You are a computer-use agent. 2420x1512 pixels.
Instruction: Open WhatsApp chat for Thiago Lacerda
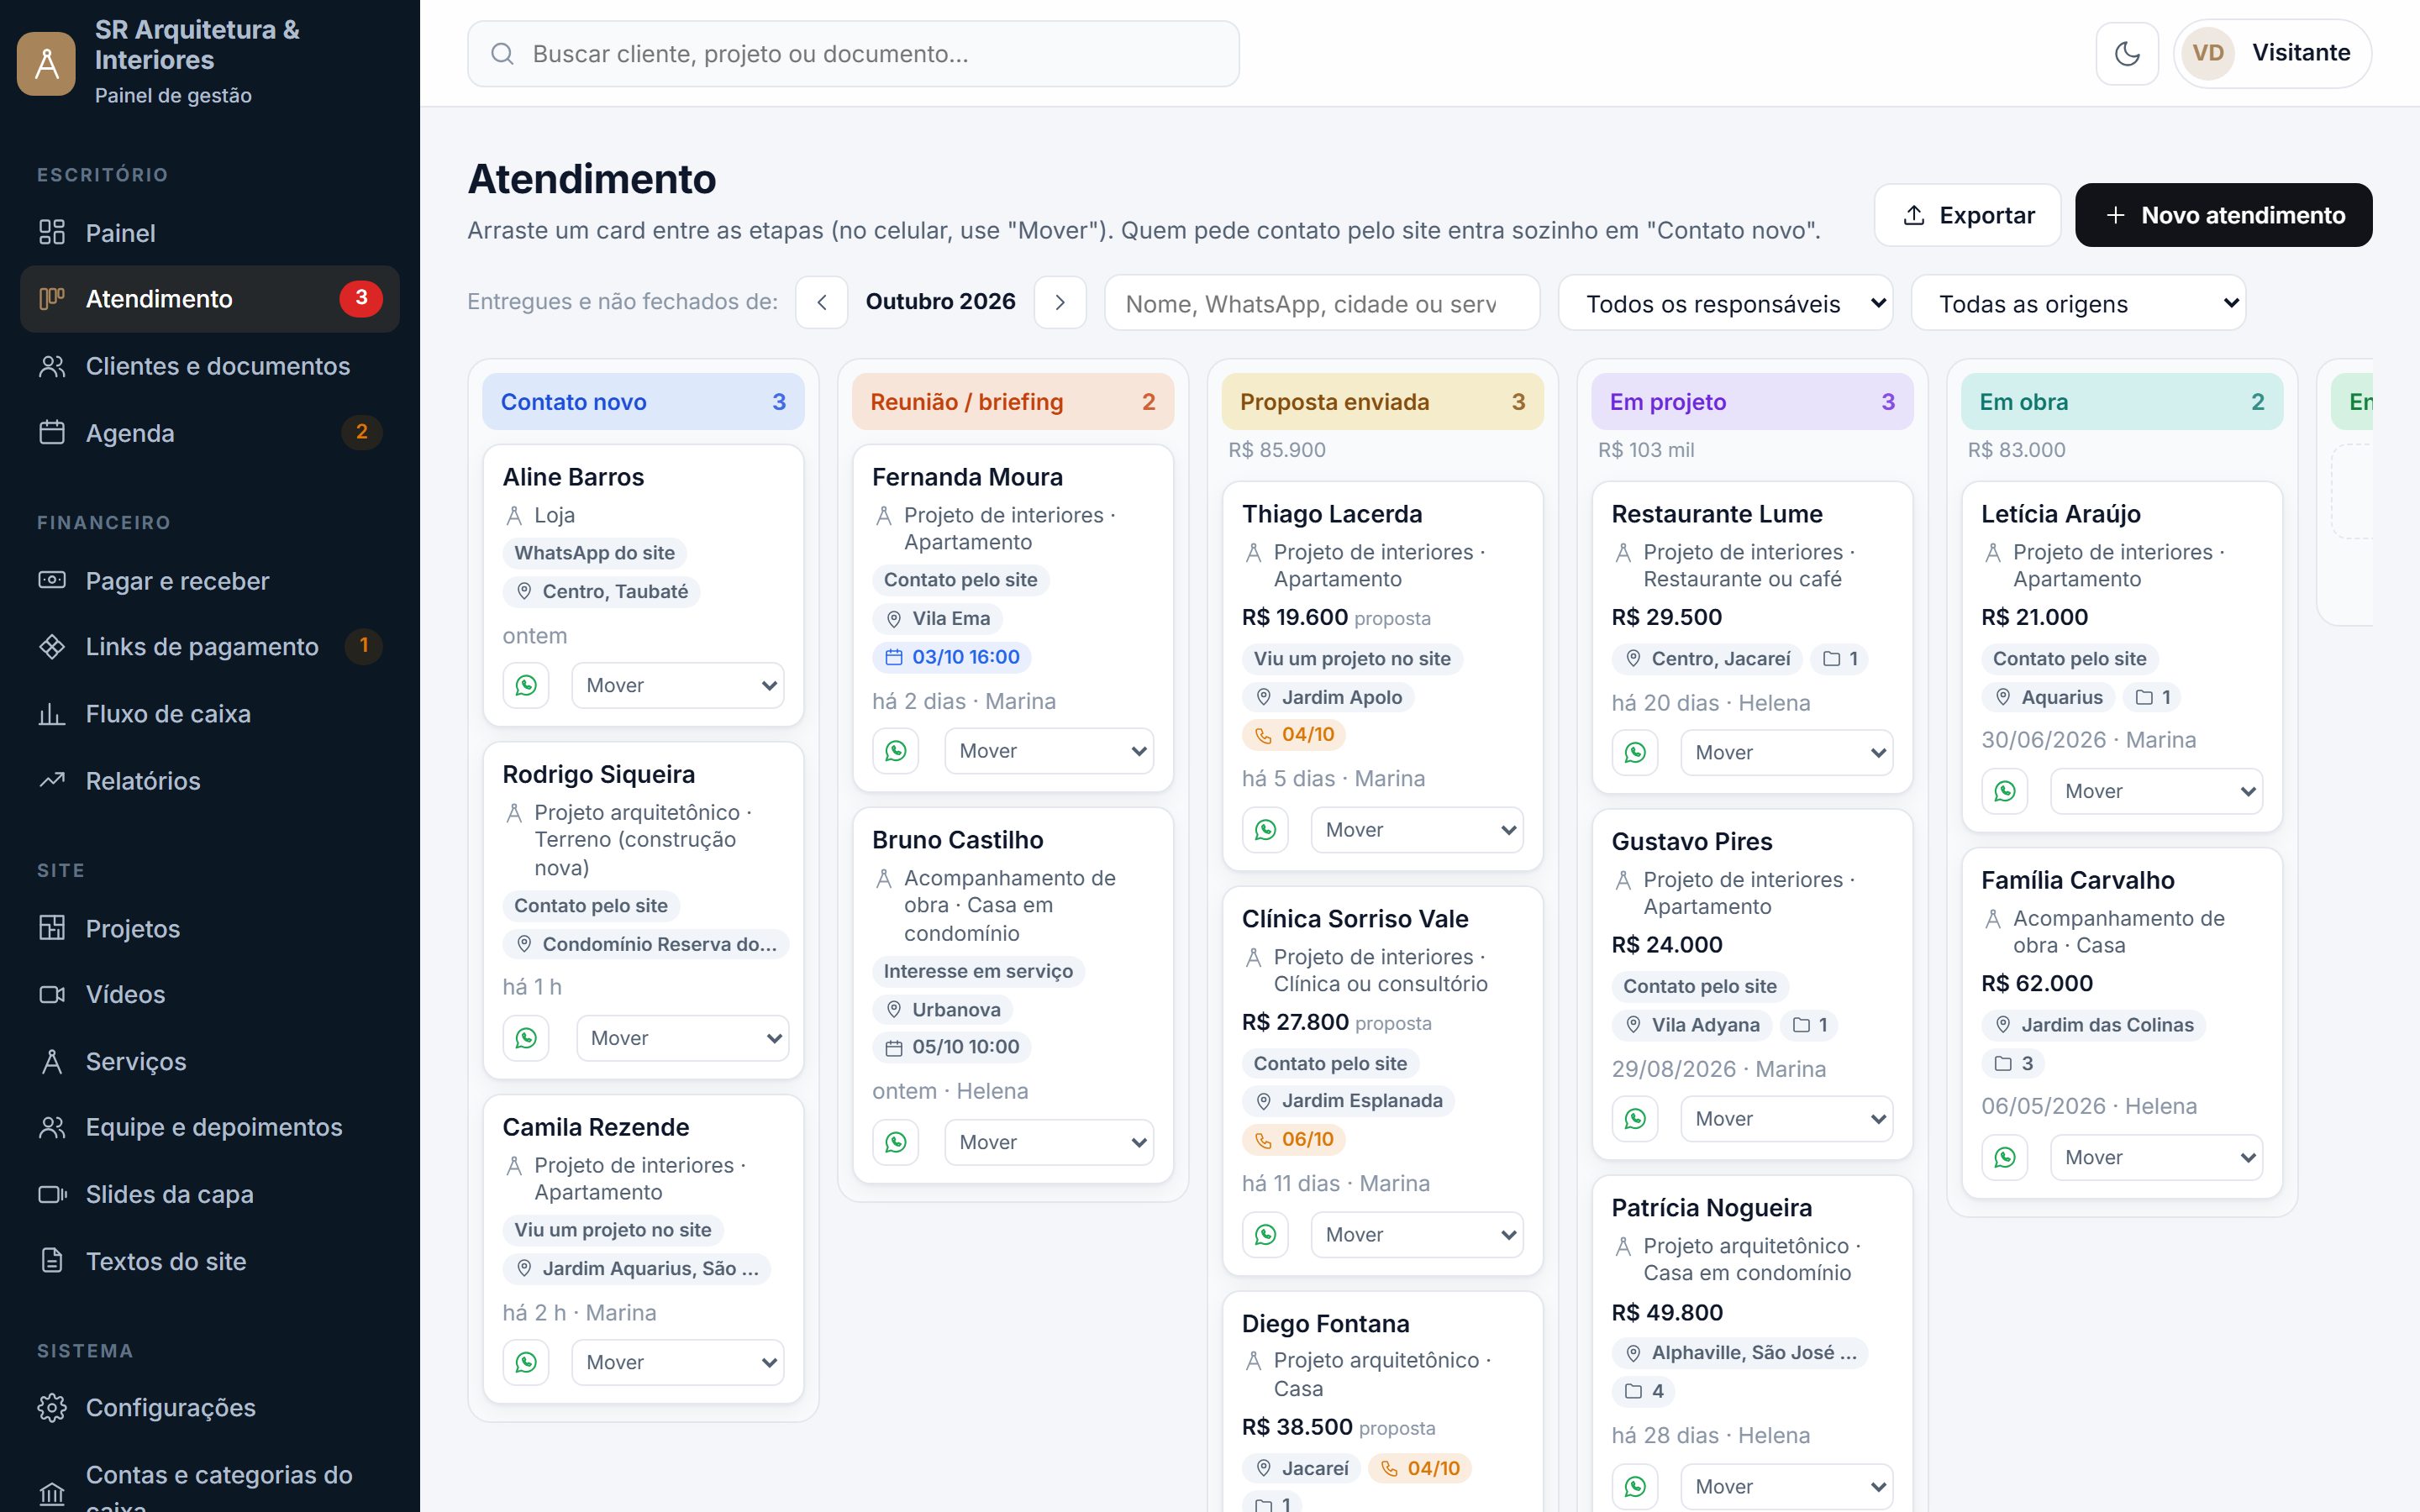1266,830
